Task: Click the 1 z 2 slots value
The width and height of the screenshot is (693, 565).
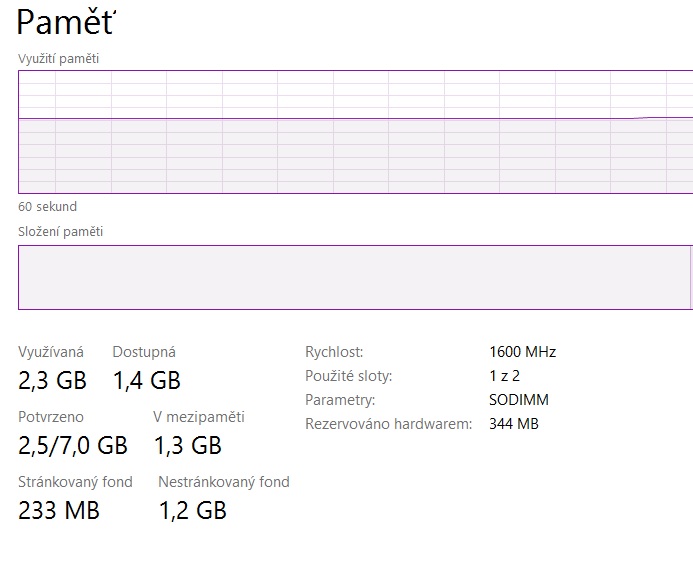Action: click(505, 376)
